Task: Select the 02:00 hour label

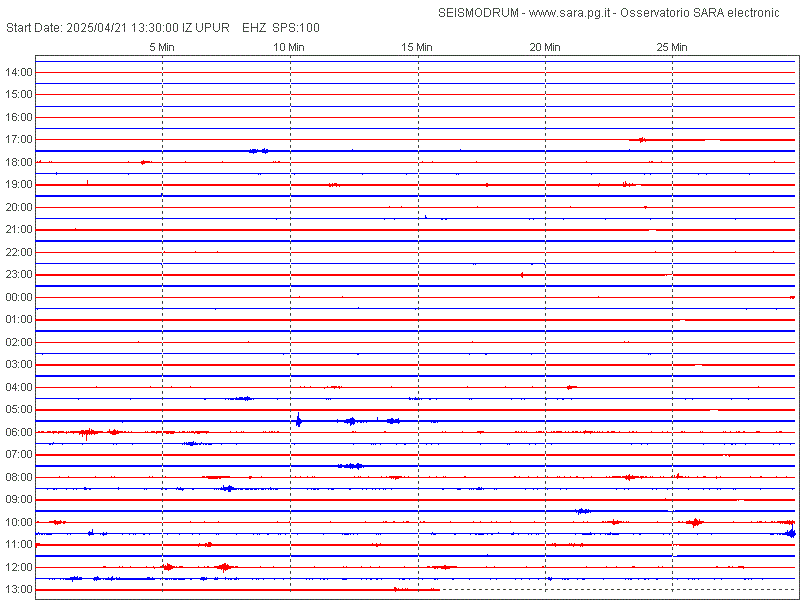Action: click(x=19, y=342)
